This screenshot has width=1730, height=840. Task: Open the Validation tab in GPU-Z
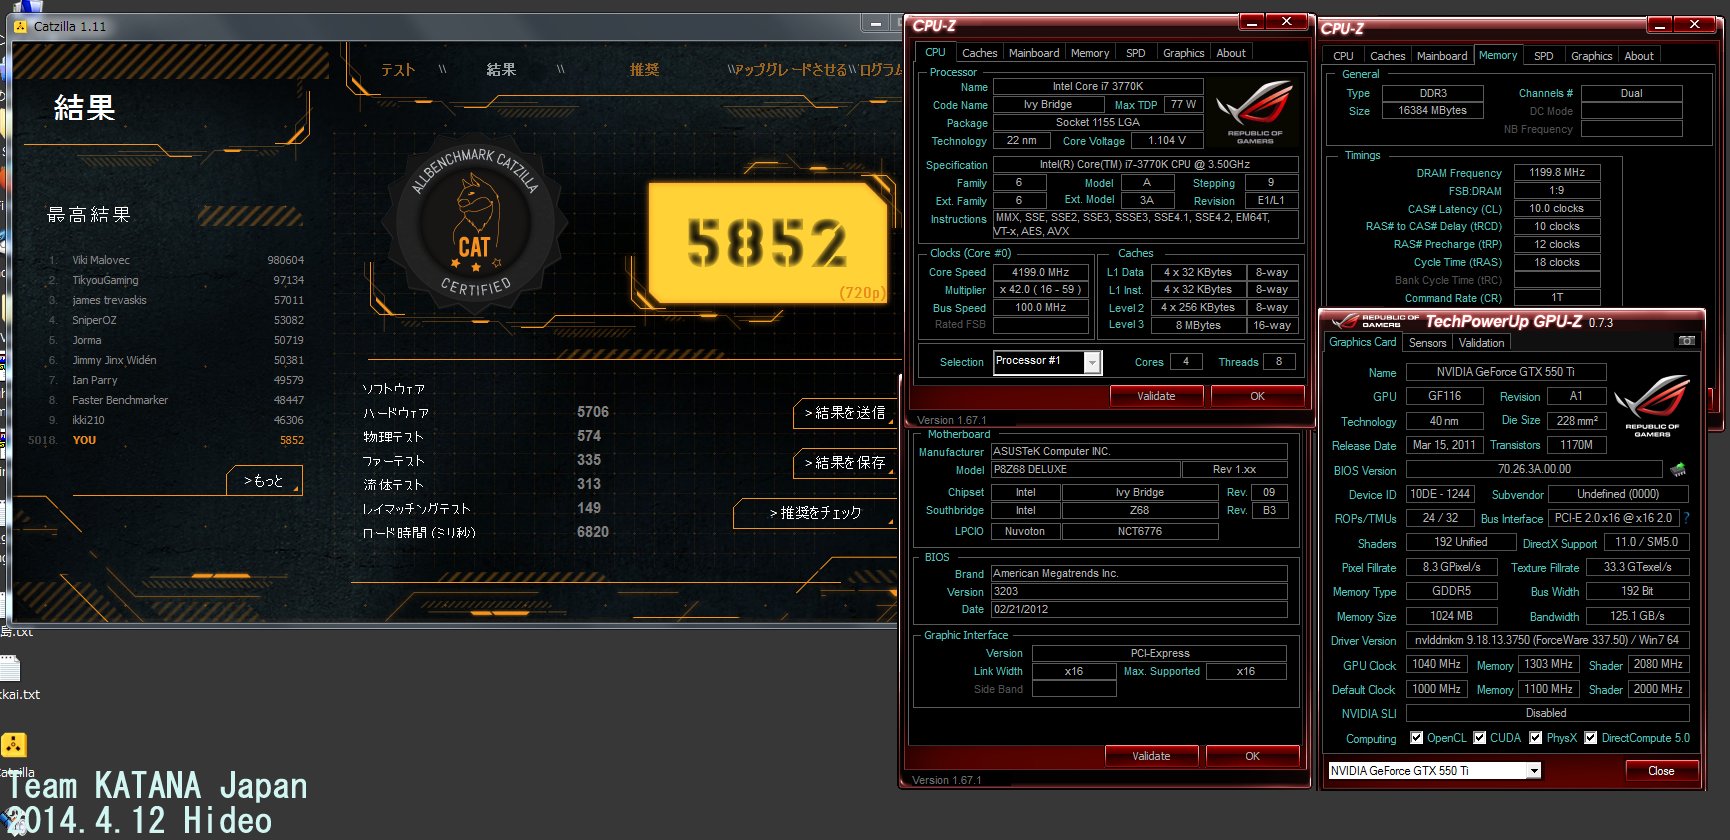coord(1481,343)
